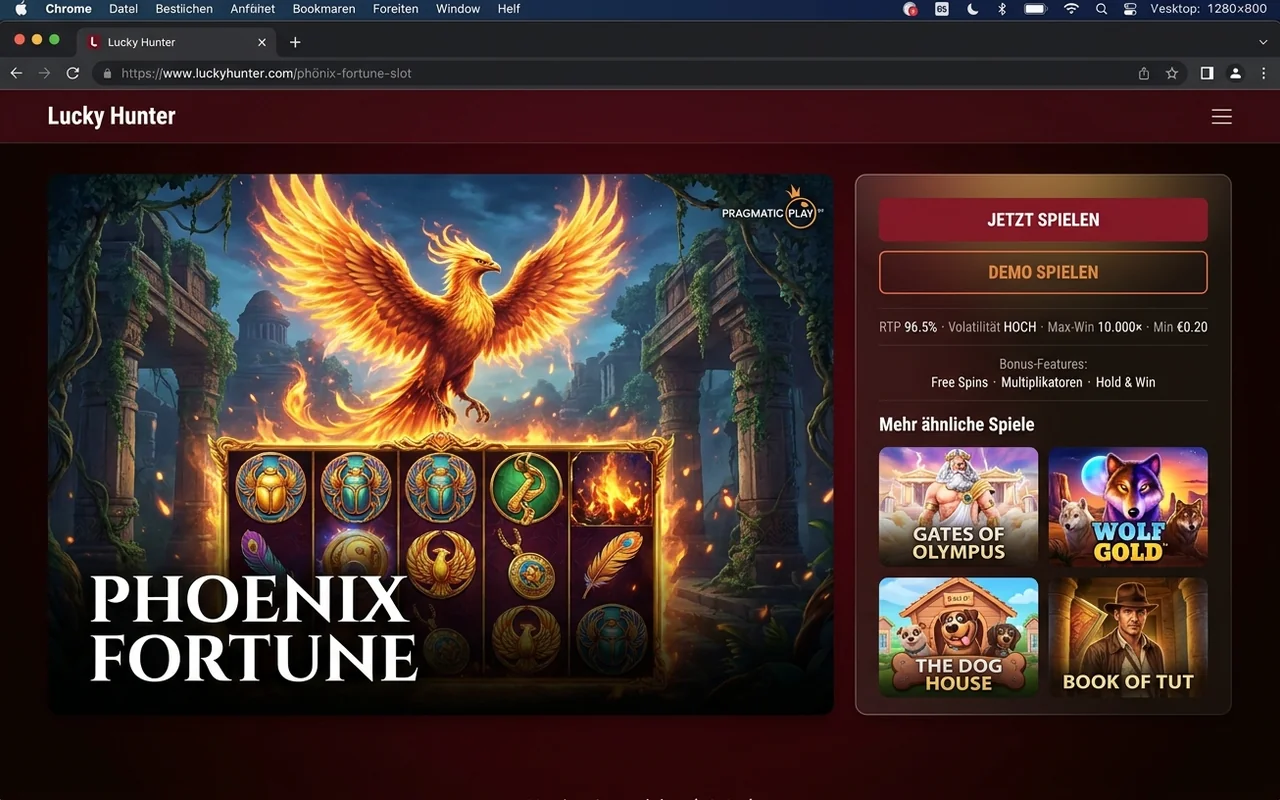The height and width of the screenshot is (800, 1280).
Task: Click the Phoenix Fortune game banner
Action: [x=440, y=445]
